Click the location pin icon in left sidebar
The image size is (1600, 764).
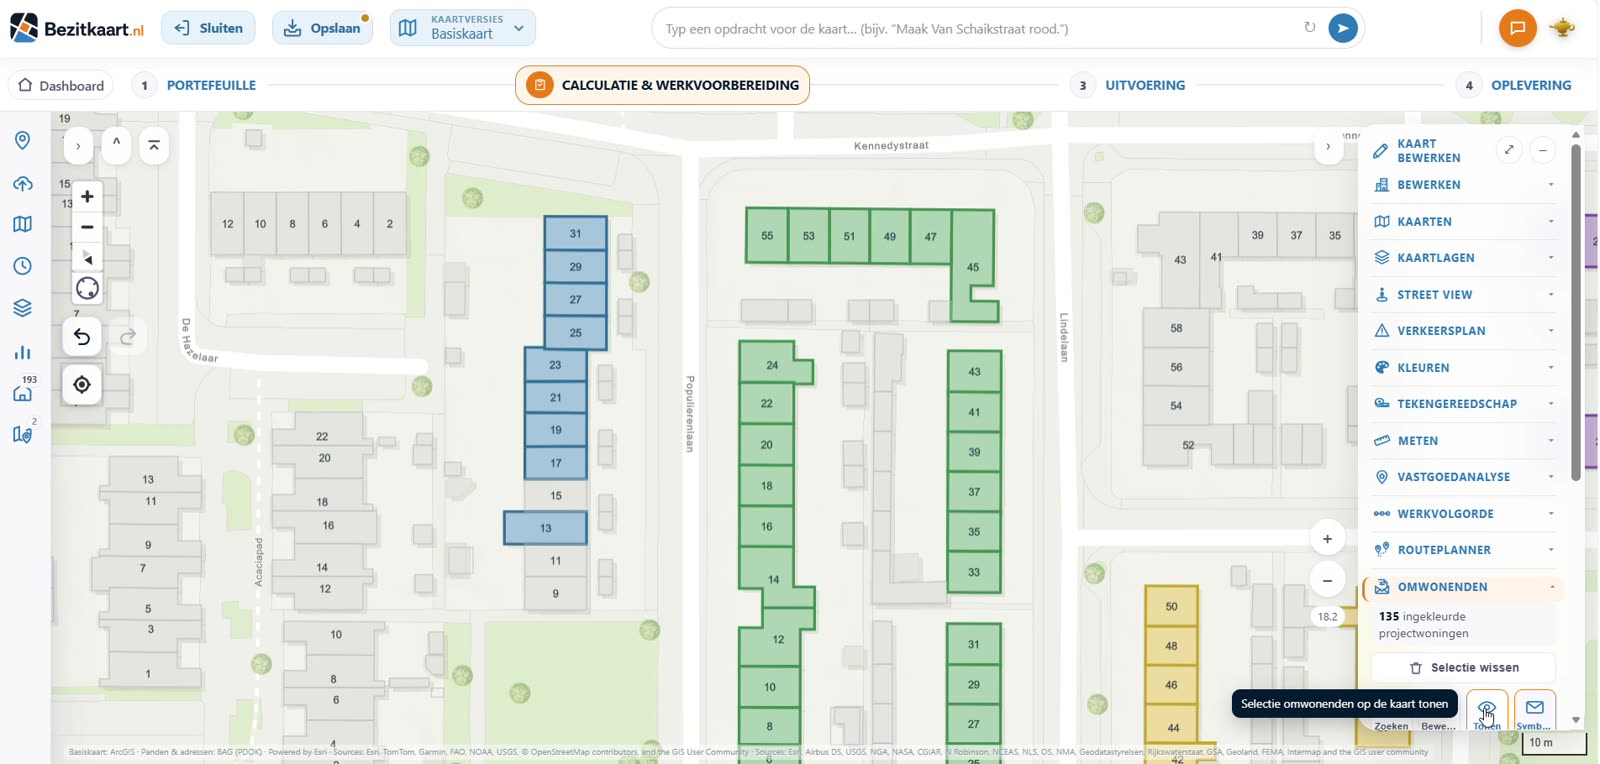click(x=22, y=140)
